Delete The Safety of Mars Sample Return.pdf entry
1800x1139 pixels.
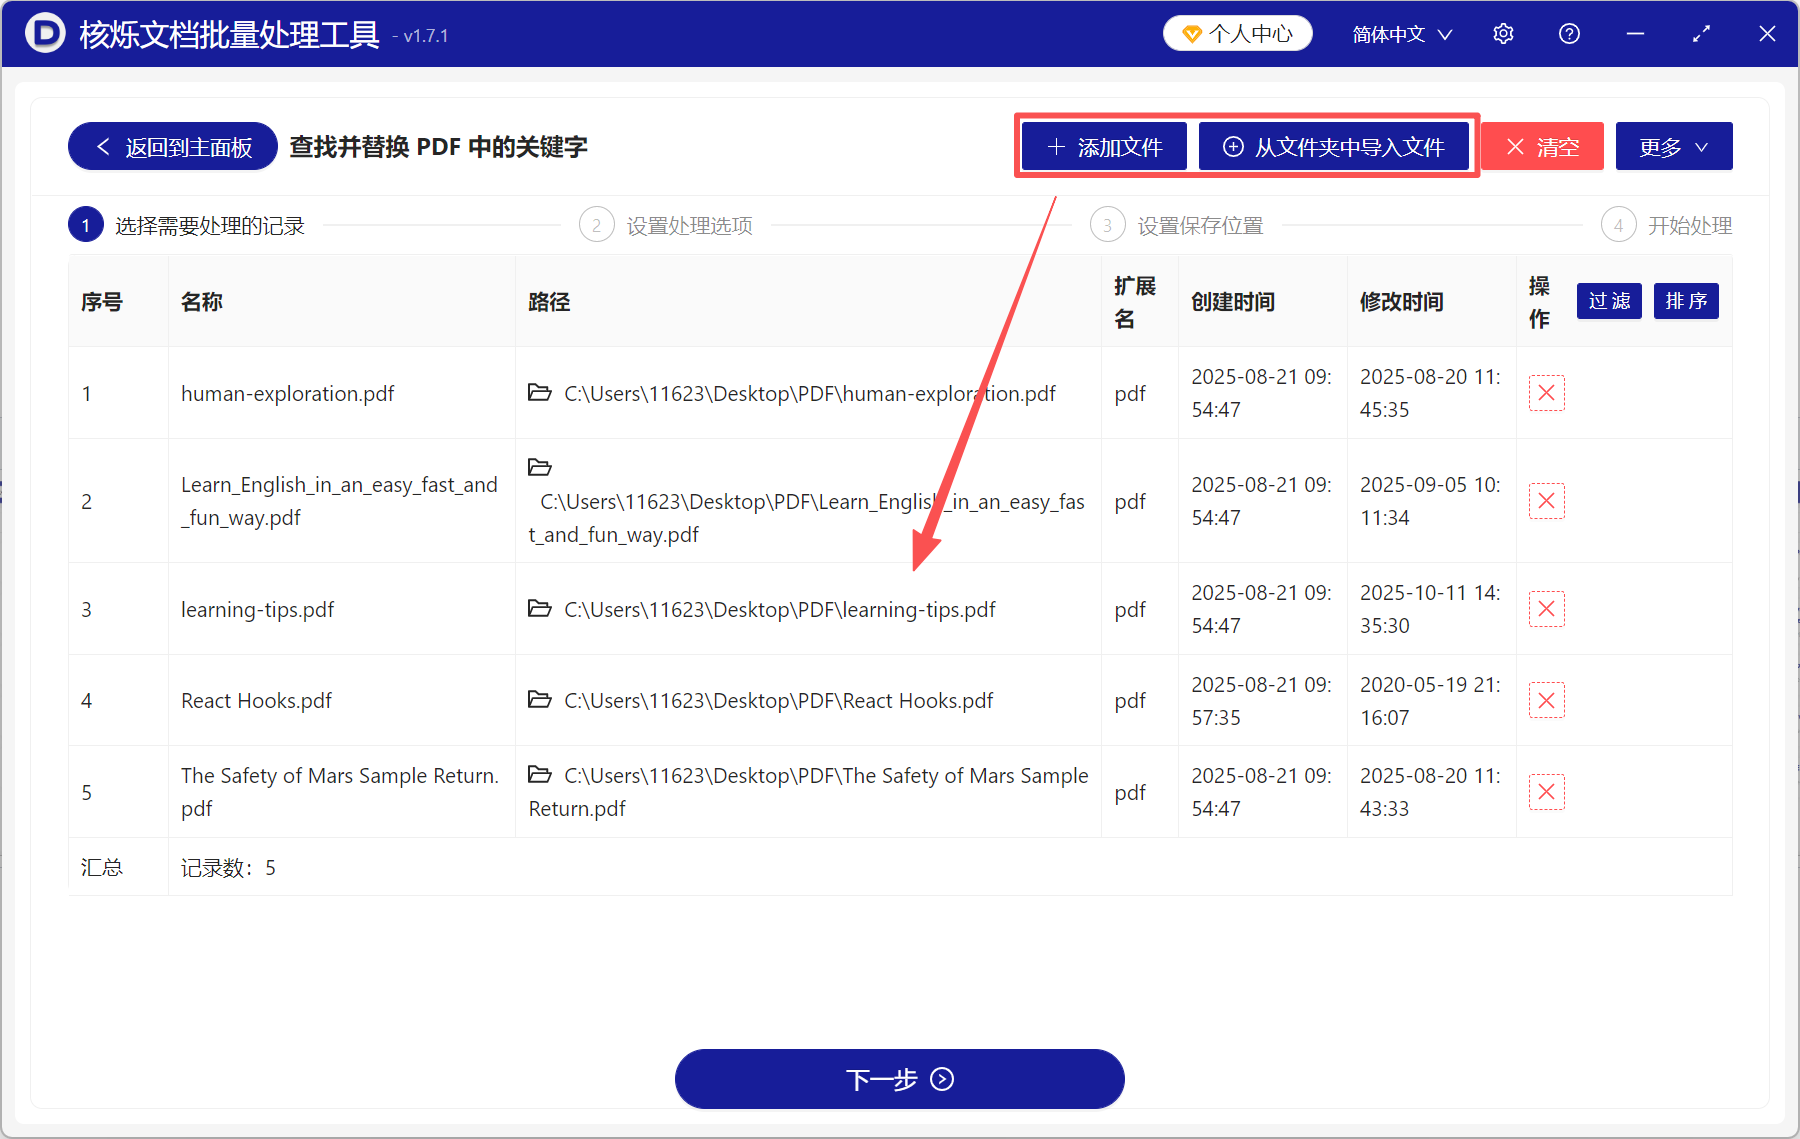tap(1547, 791)
